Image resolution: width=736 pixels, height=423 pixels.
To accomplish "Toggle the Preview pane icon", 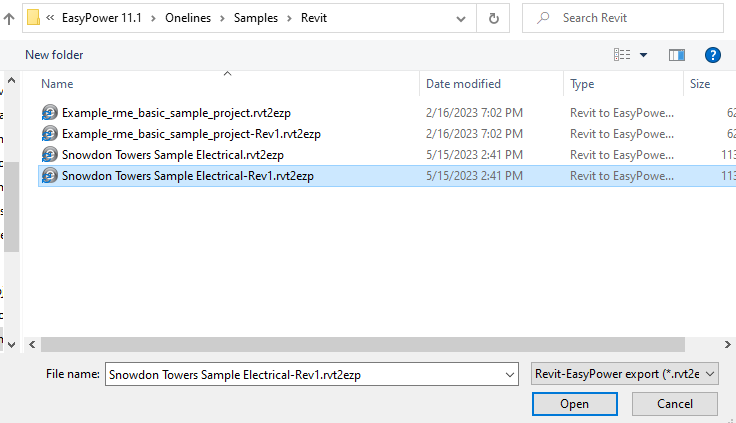I will 677,55.
